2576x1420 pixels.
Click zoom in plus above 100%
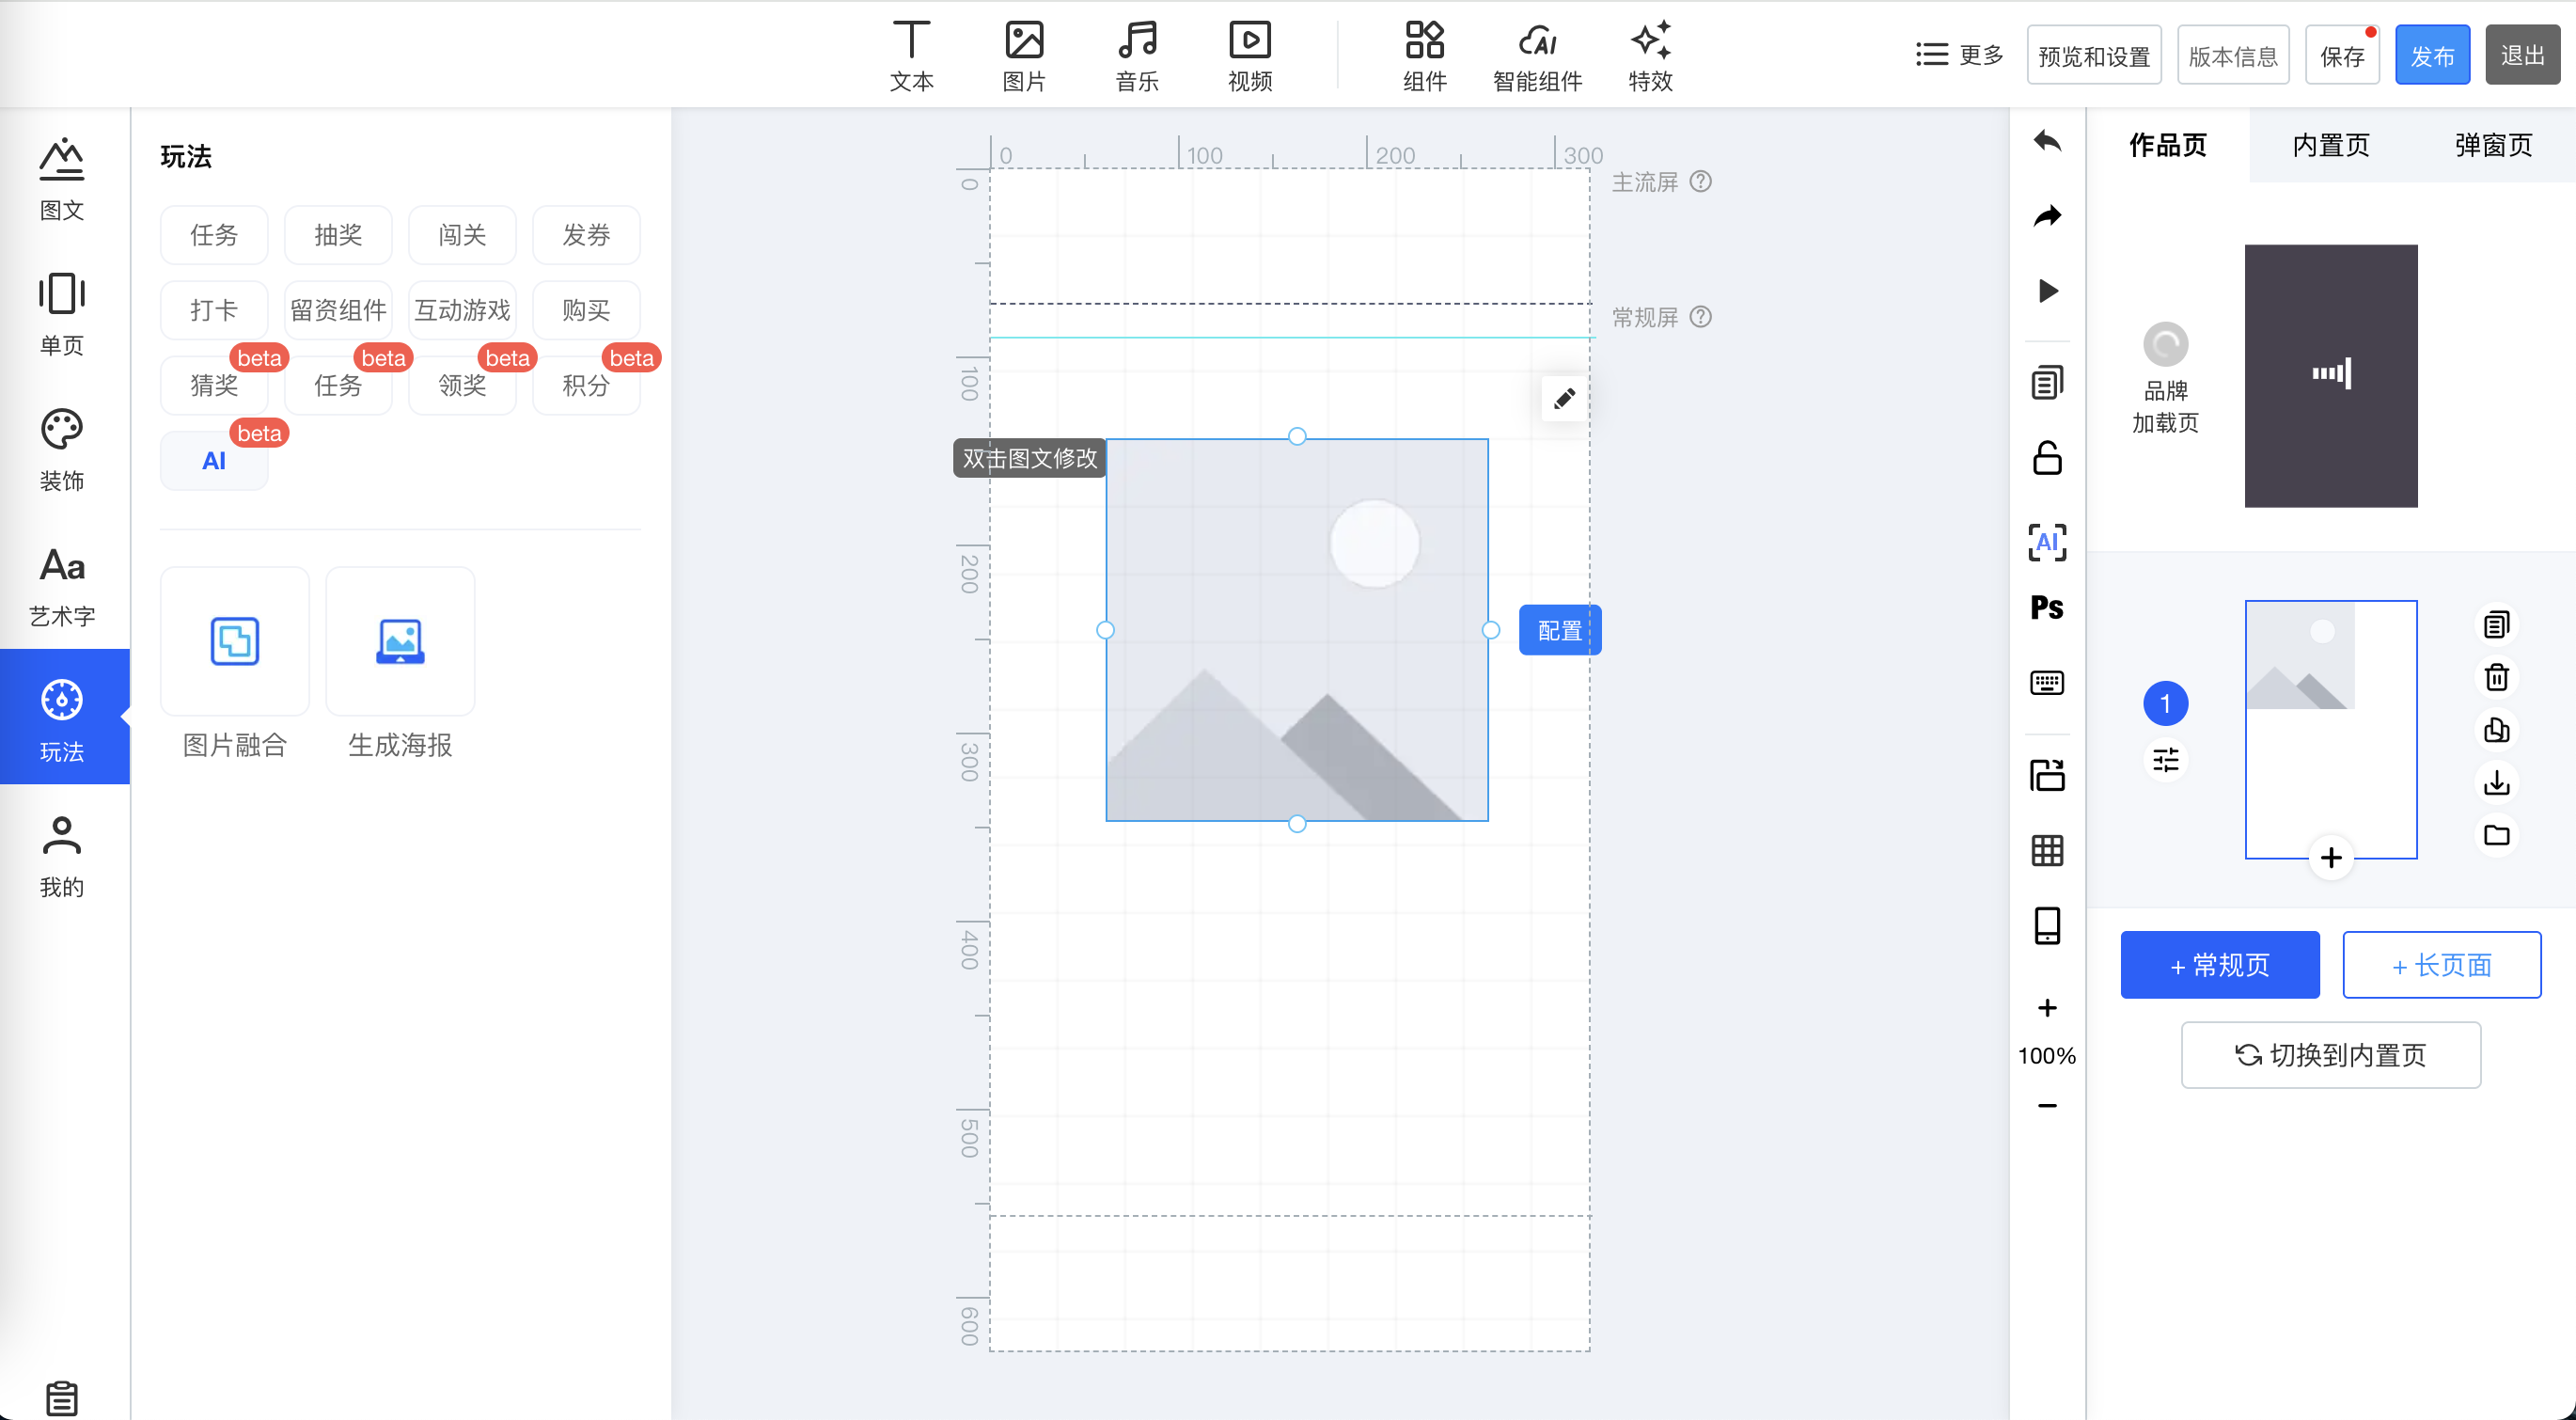2047,1007
